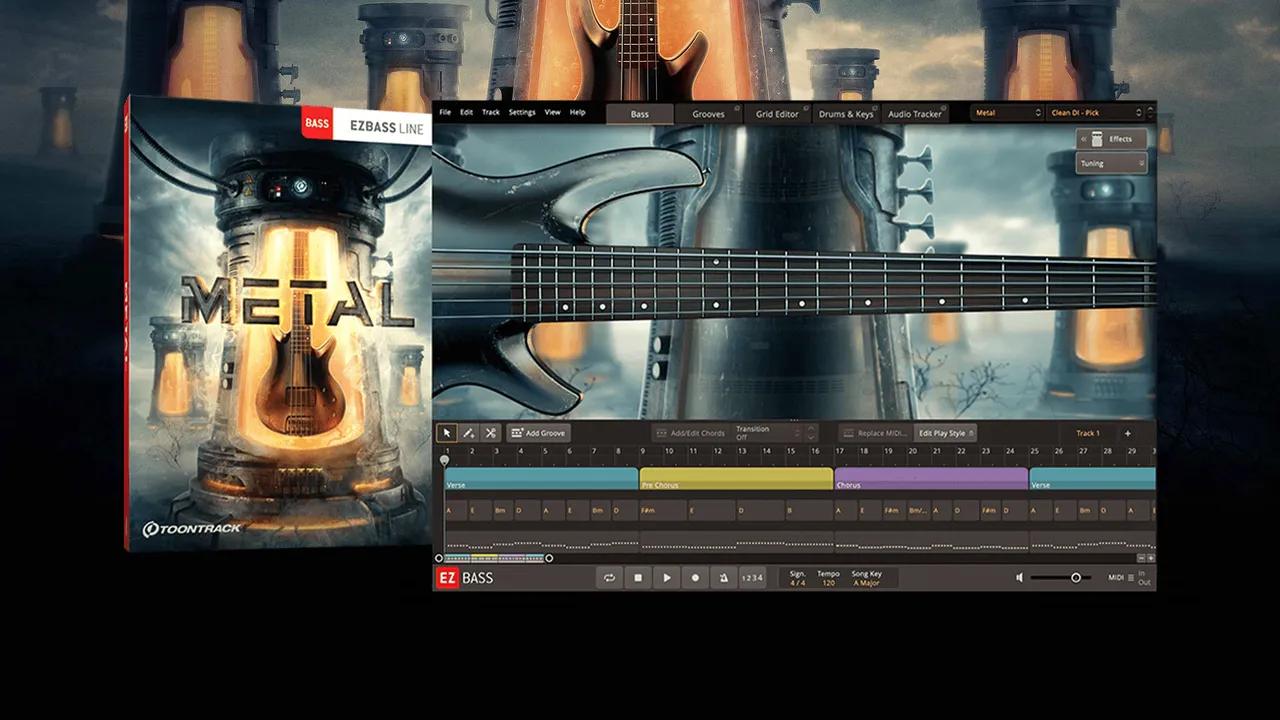1280x720 pixels.
Task: Mute audio with speaker icon
Action: (x=1020, y=578)
